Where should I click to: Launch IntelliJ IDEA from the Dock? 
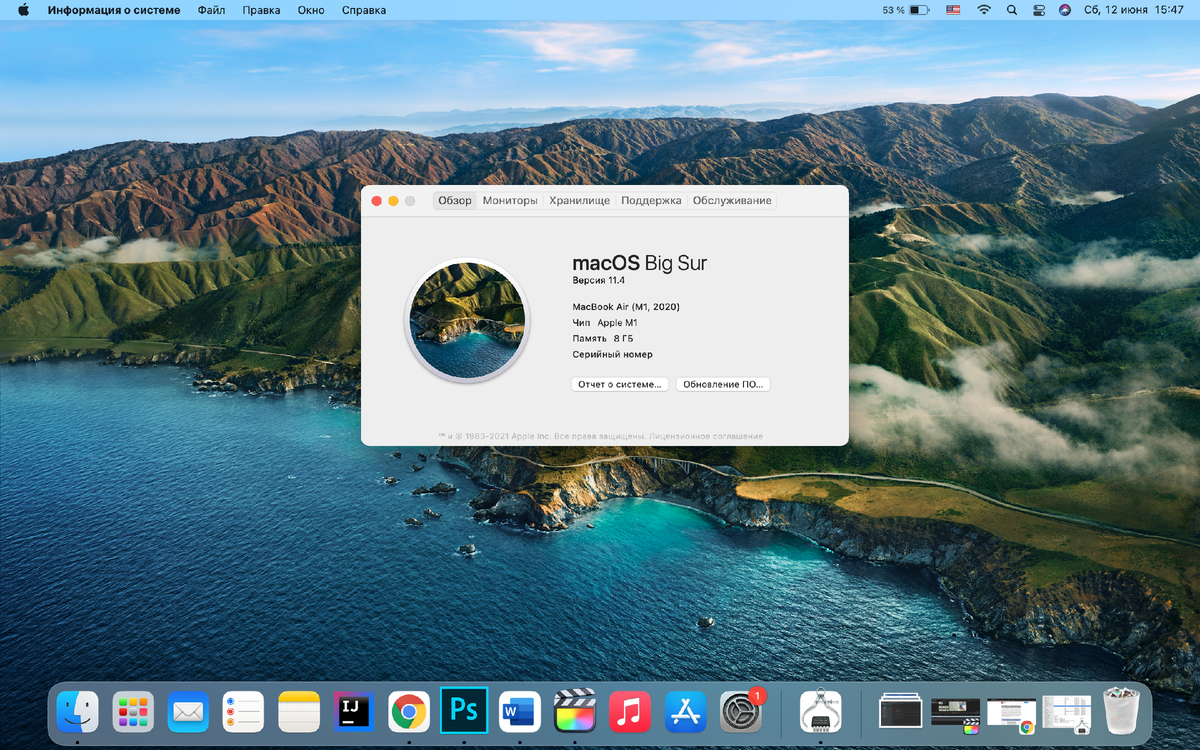(x=353, y=711)
